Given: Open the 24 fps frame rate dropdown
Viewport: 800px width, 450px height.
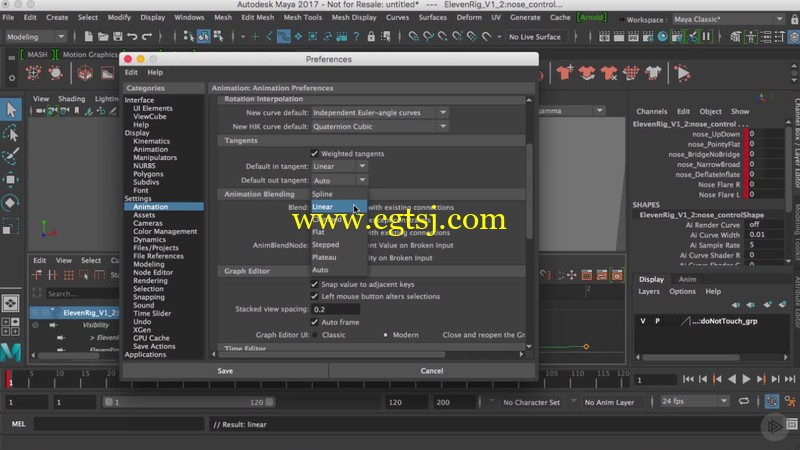Looking at the screenshot, I should [x=694, y=402].
